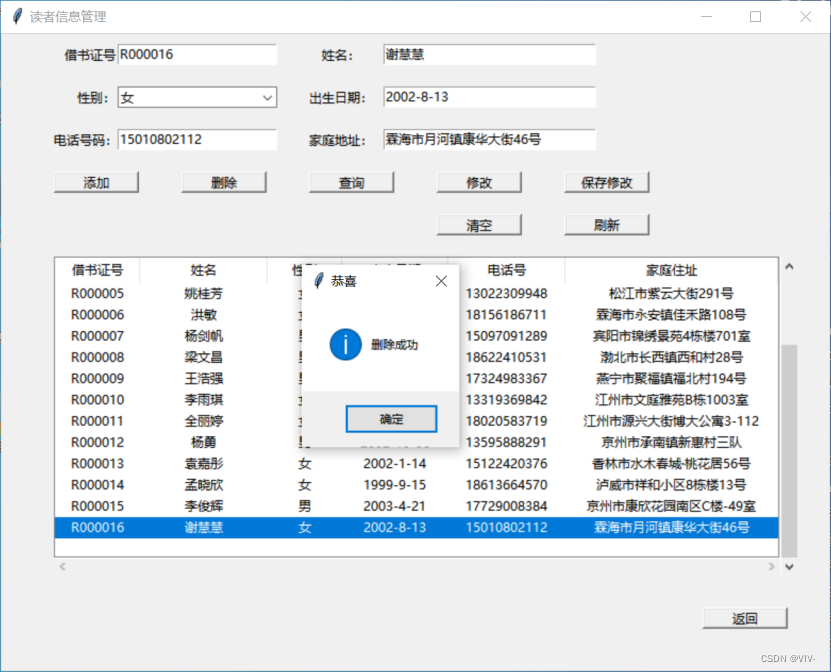
Task: Click the 查询 button
Action: click(x=351, y=182)
